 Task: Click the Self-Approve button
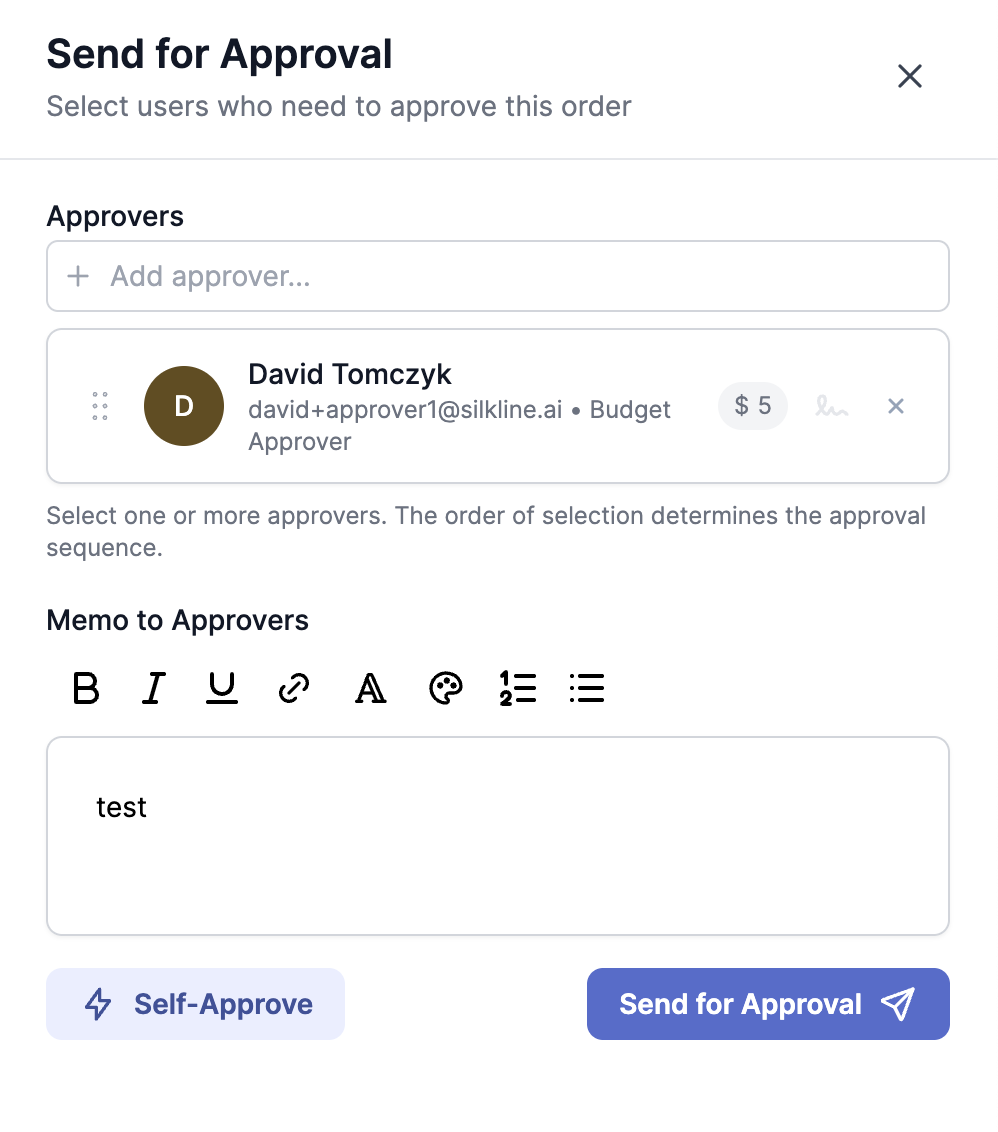click(x=196, y=1004)
